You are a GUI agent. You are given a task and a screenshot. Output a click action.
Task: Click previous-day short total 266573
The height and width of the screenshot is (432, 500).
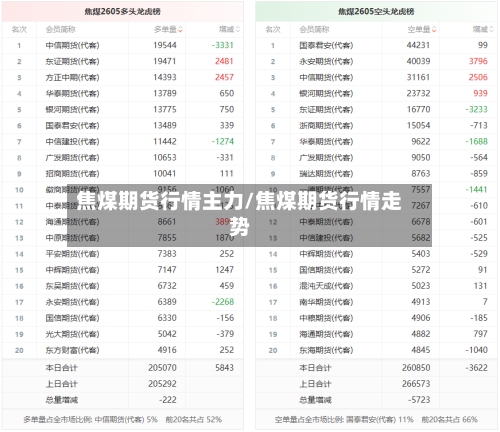416,384
